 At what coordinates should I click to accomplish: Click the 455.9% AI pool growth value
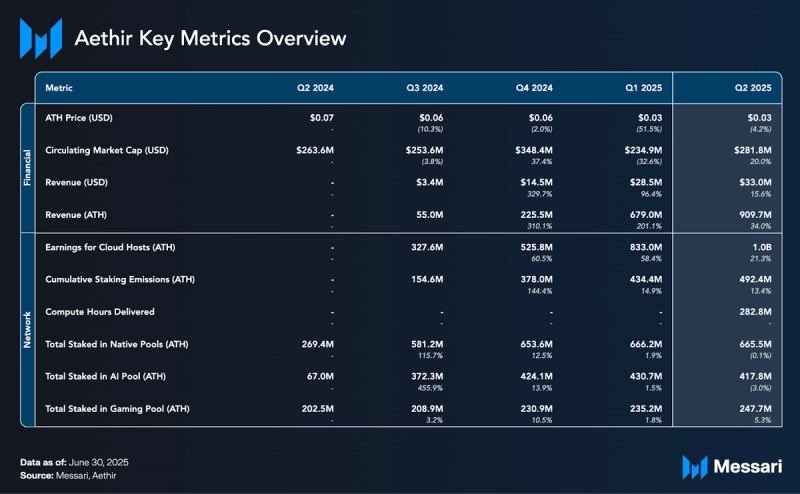point(430,388)
